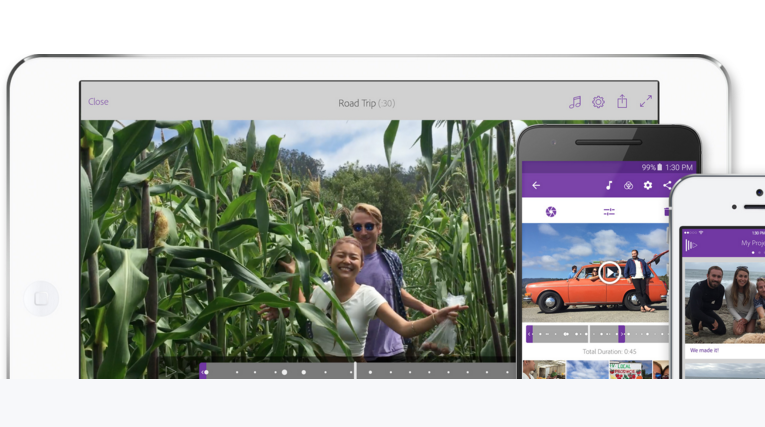Tap the share export icon on tablet
The height and width of the screenshot is (427, 765).
pos(622,101)
